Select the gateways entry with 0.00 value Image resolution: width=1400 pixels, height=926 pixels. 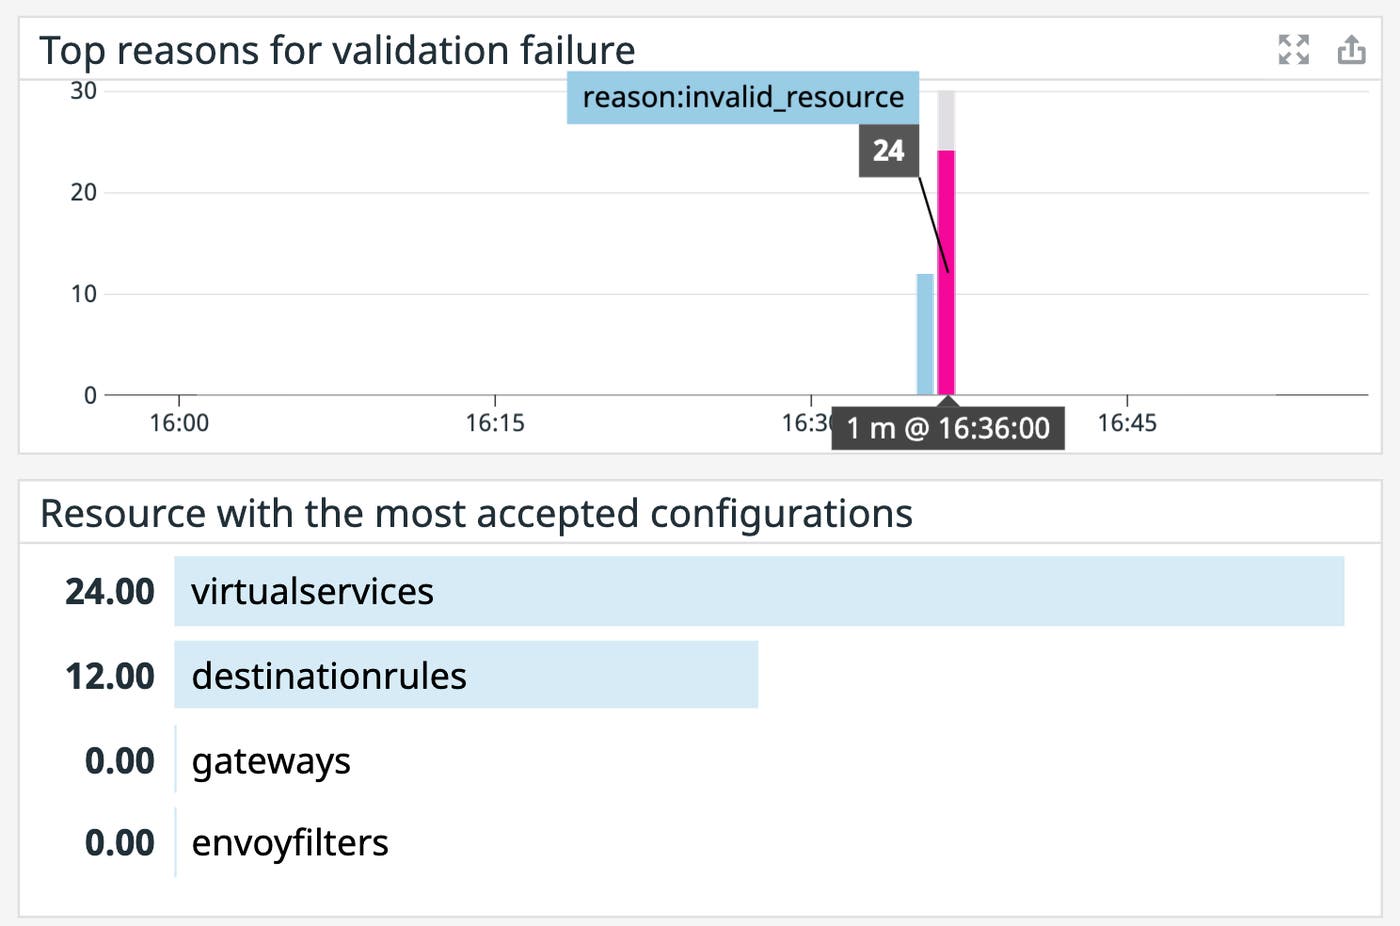point(271,761)
